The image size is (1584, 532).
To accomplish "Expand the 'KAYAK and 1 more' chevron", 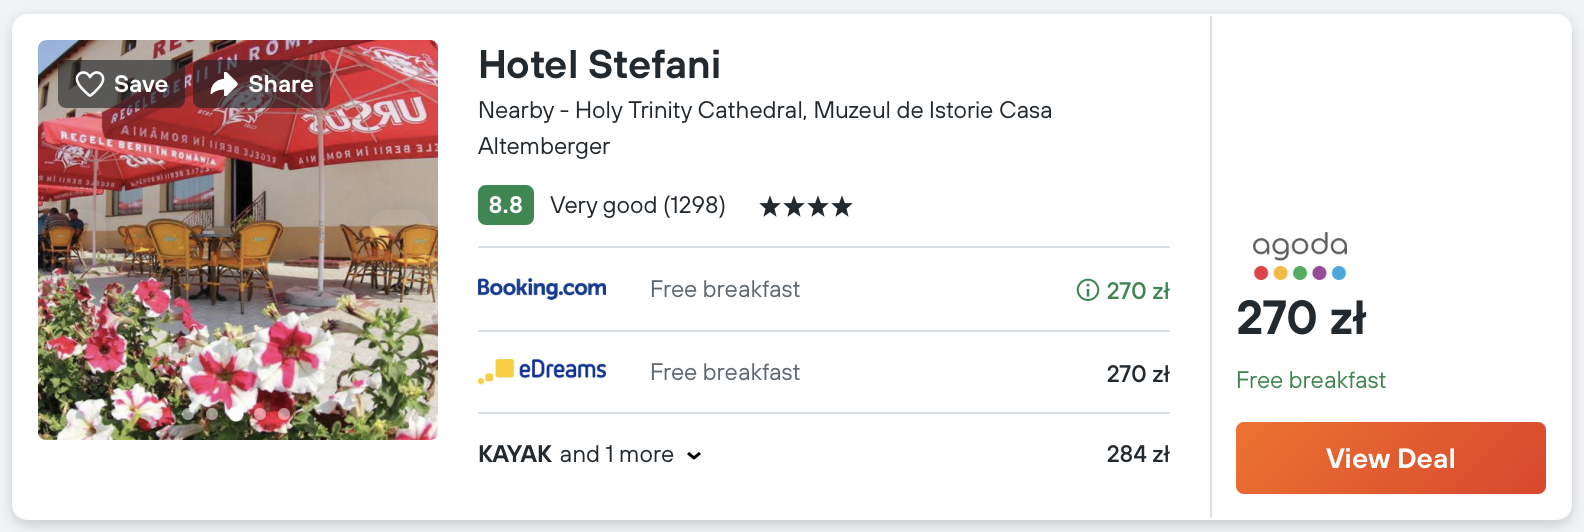I will click(x=694, y=456).
